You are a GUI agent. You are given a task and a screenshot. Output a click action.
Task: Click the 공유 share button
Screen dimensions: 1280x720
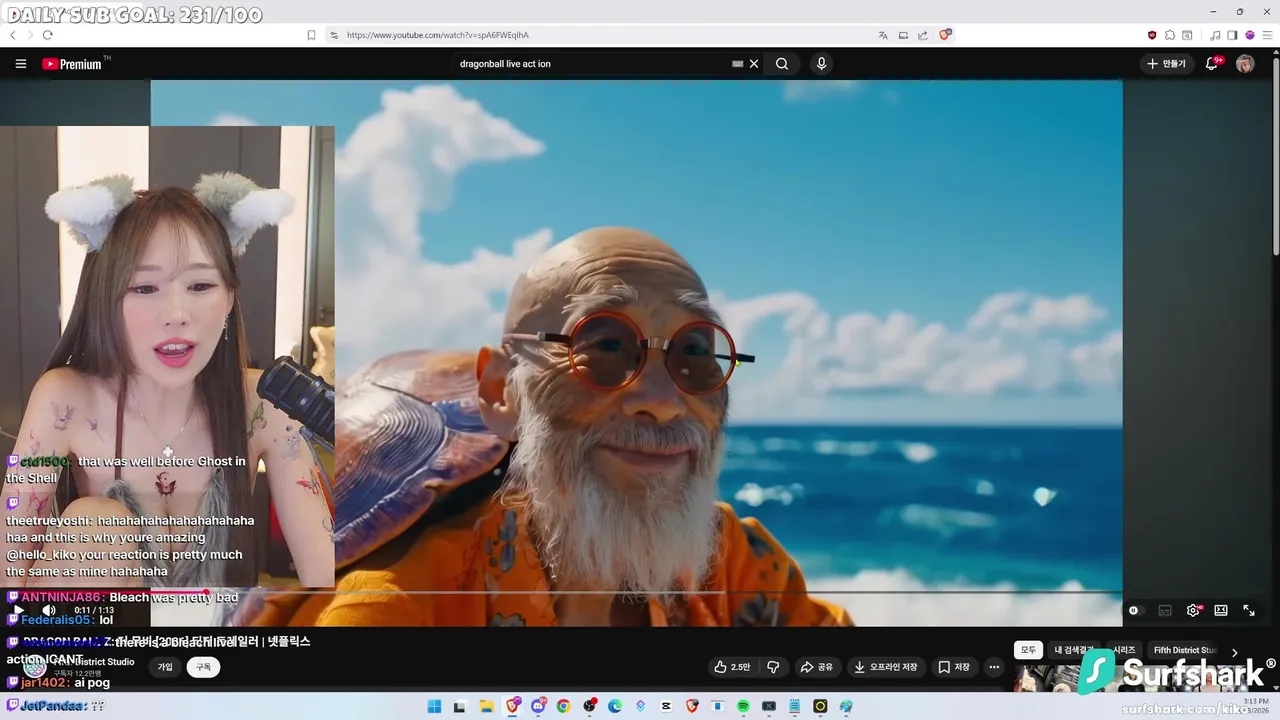tap(816, 667)
